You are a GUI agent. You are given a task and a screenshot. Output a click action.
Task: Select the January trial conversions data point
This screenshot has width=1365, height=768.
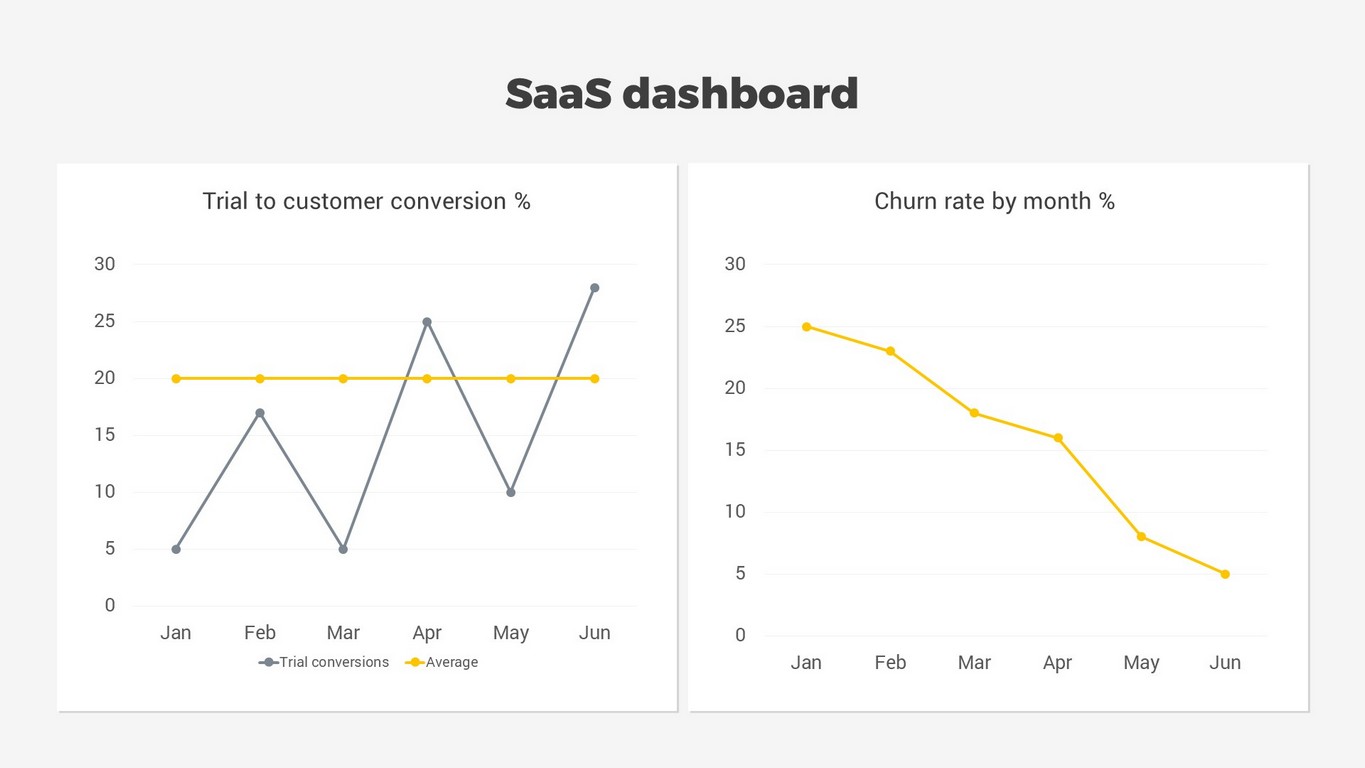[x=176, y=549]
